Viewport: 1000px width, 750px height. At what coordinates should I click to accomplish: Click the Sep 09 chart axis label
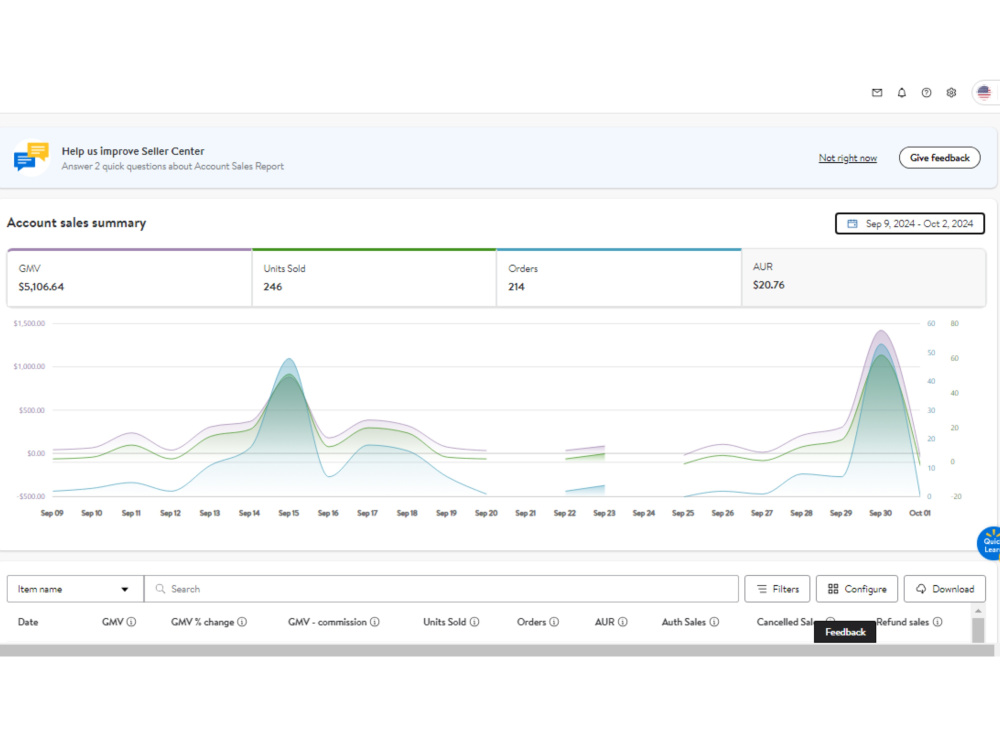[52, 513]
